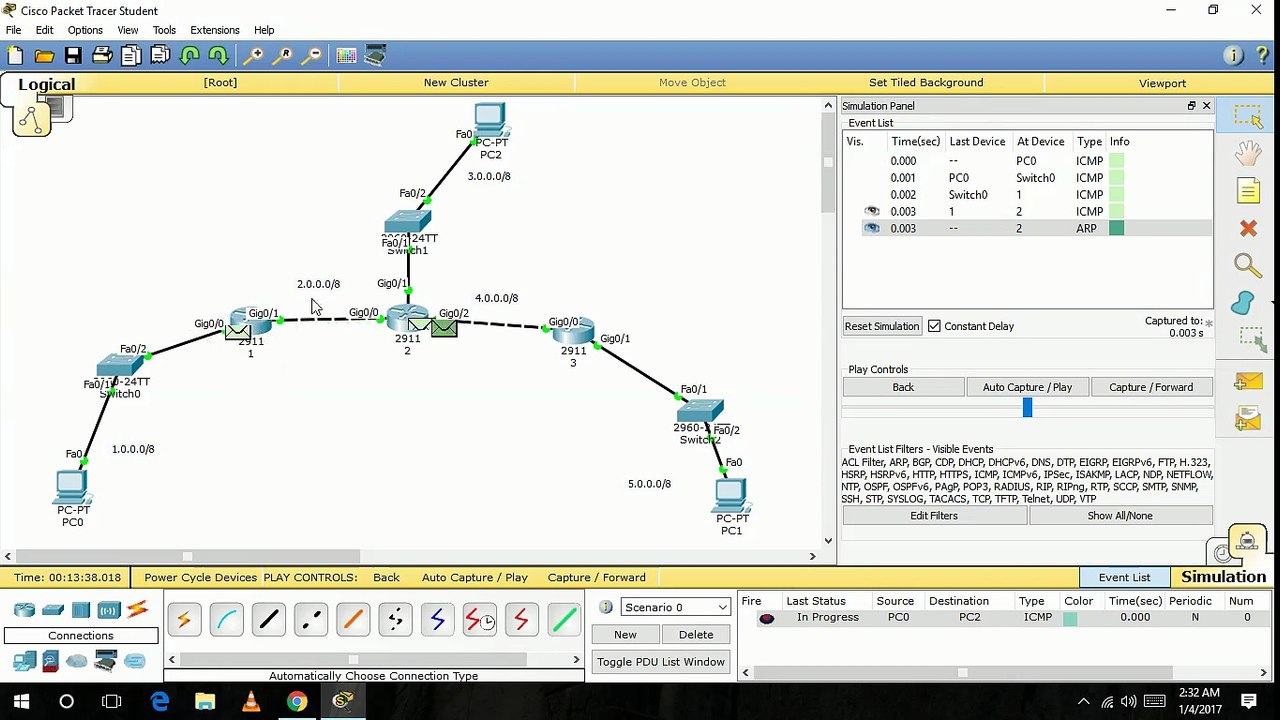Click New Cluster in the workspace bar
Image resolution: width=1280 pixels, height=720 pixels.
456,83
